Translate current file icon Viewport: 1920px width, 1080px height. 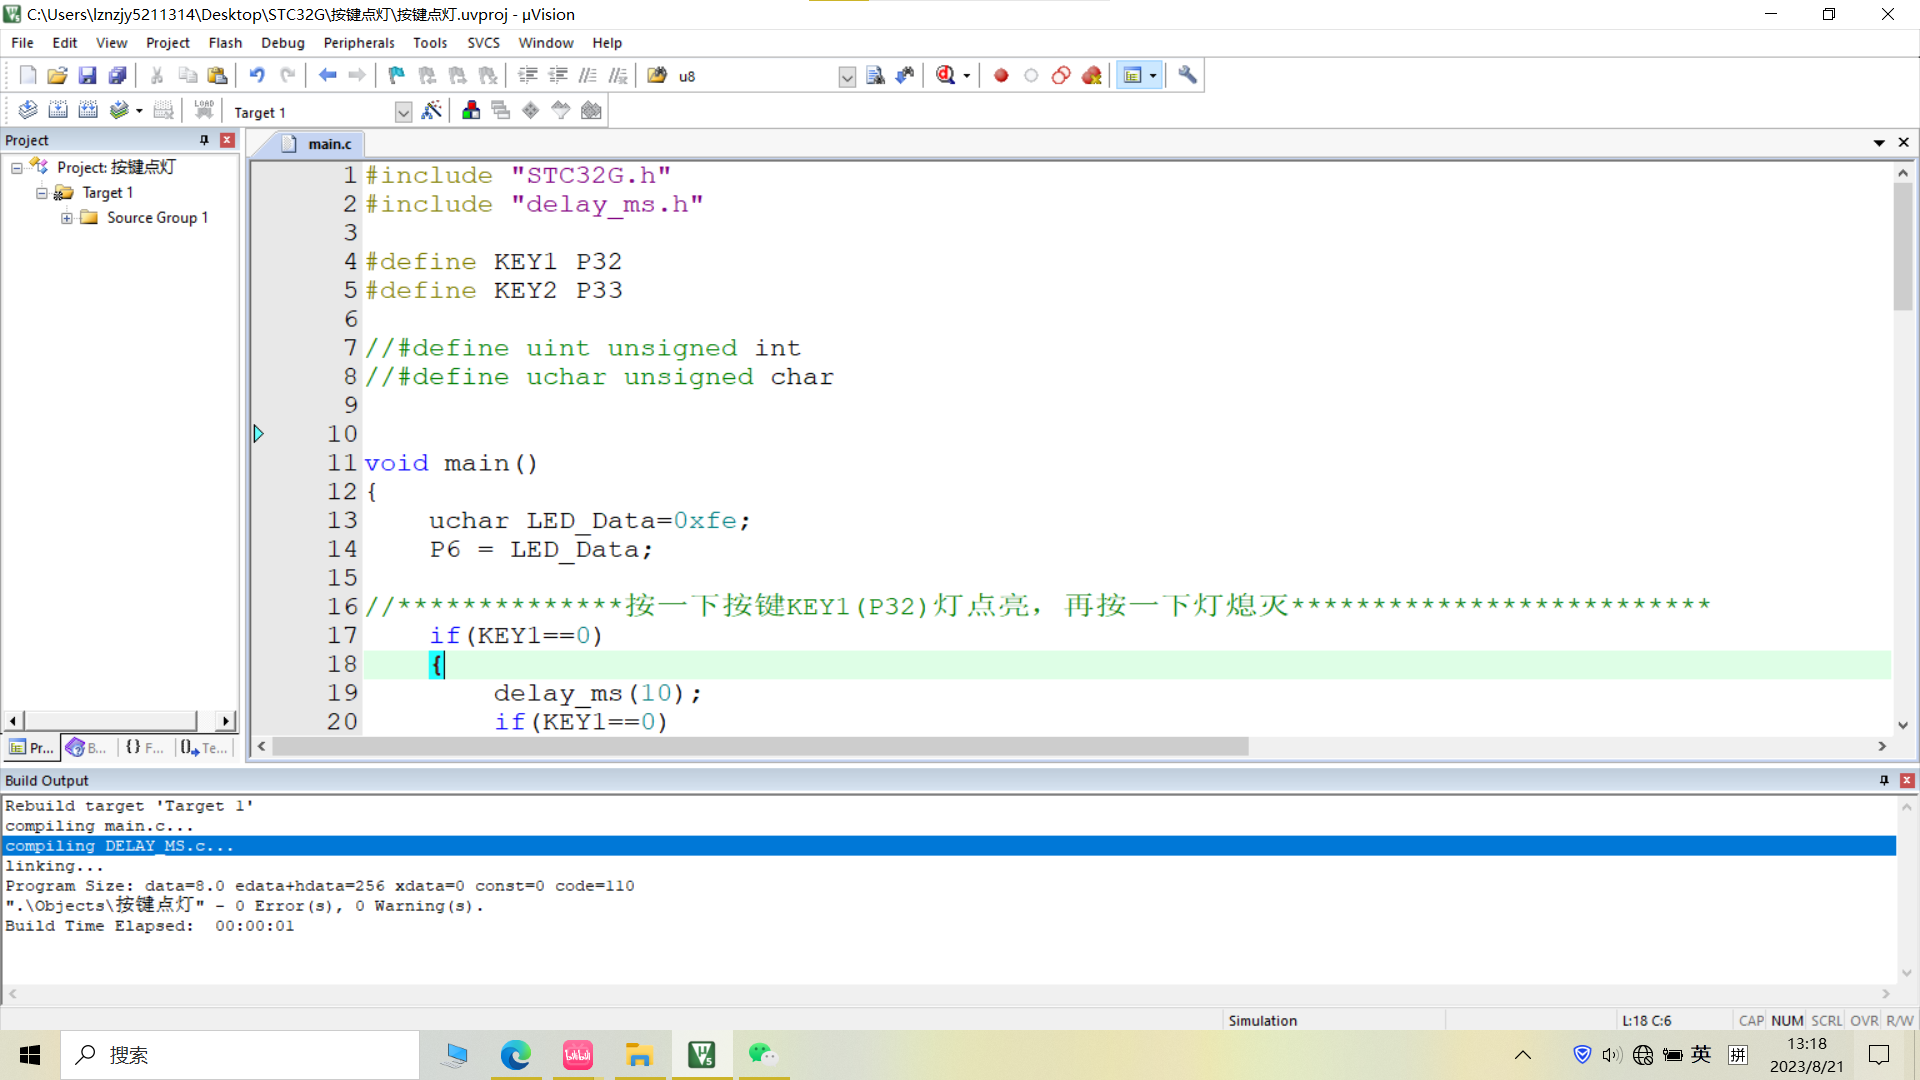(28, 110)
